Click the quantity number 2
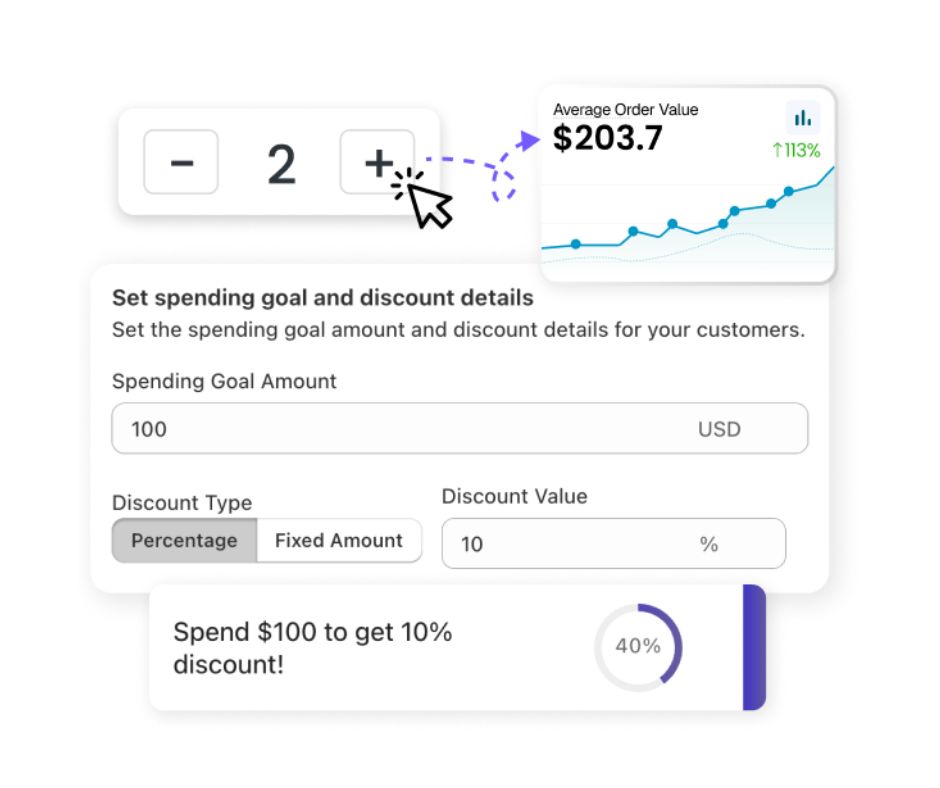Image resolution: width=940 pixels, height=788 pixels. point(281,164)
